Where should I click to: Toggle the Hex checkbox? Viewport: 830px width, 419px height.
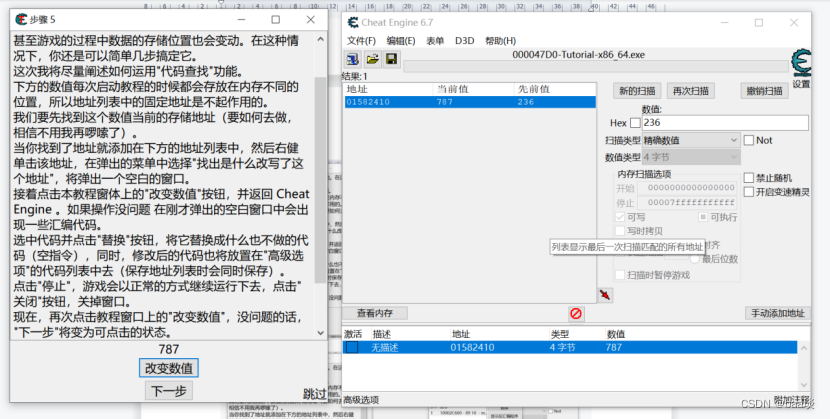coord(635,123)
